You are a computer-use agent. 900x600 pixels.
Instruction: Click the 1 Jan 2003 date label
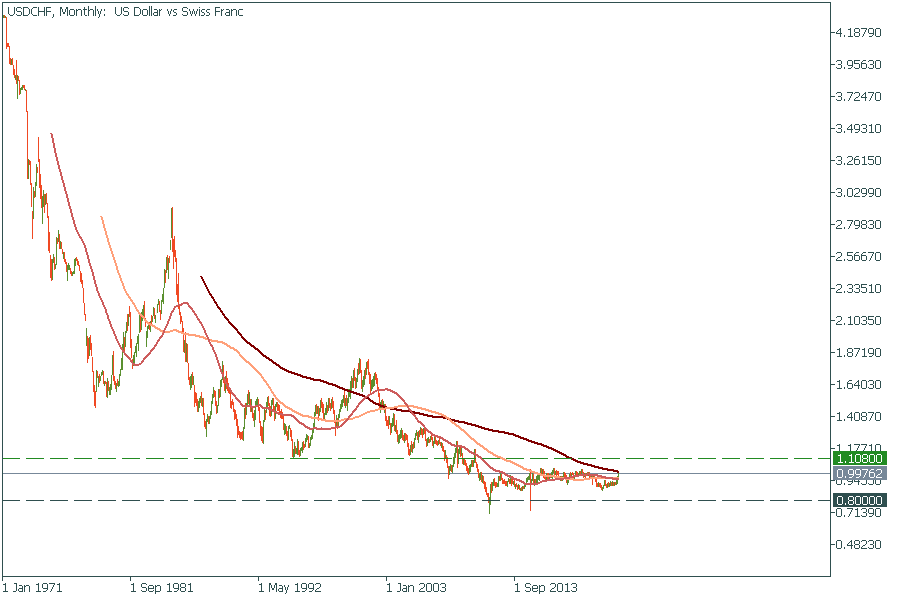point(417,588)
